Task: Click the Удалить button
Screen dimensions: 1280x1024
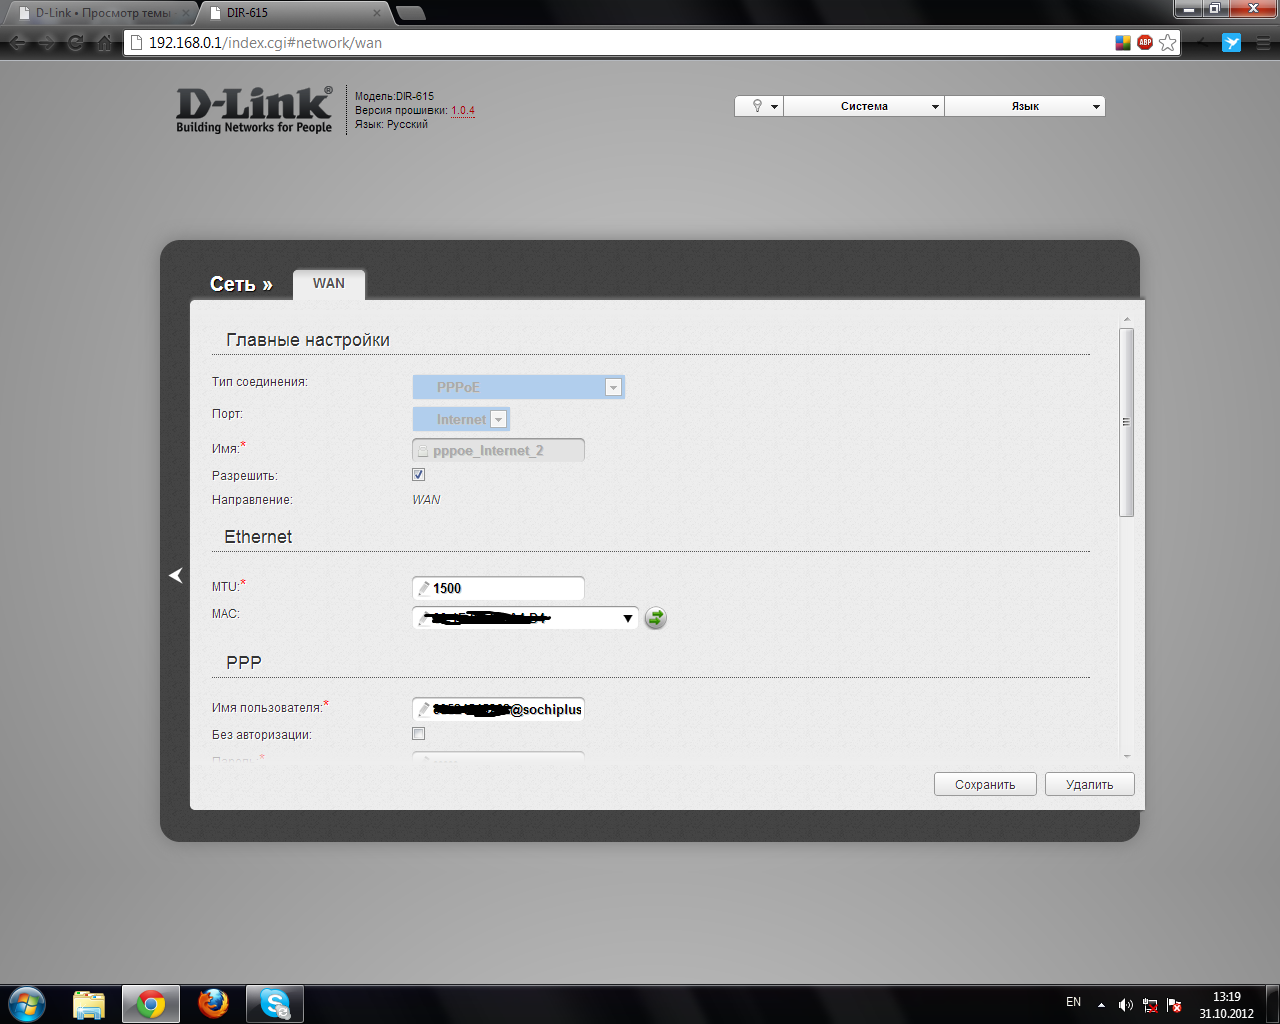Action: 1090,784
